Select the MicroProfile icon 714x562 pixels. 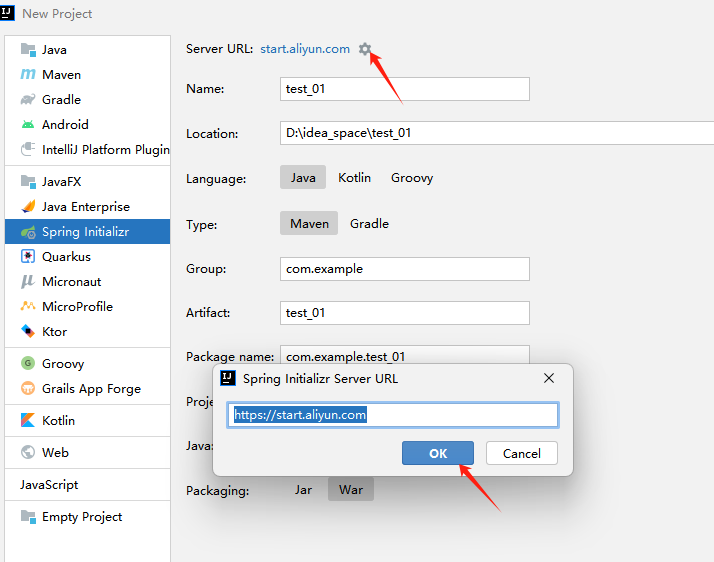click(28, 306)
